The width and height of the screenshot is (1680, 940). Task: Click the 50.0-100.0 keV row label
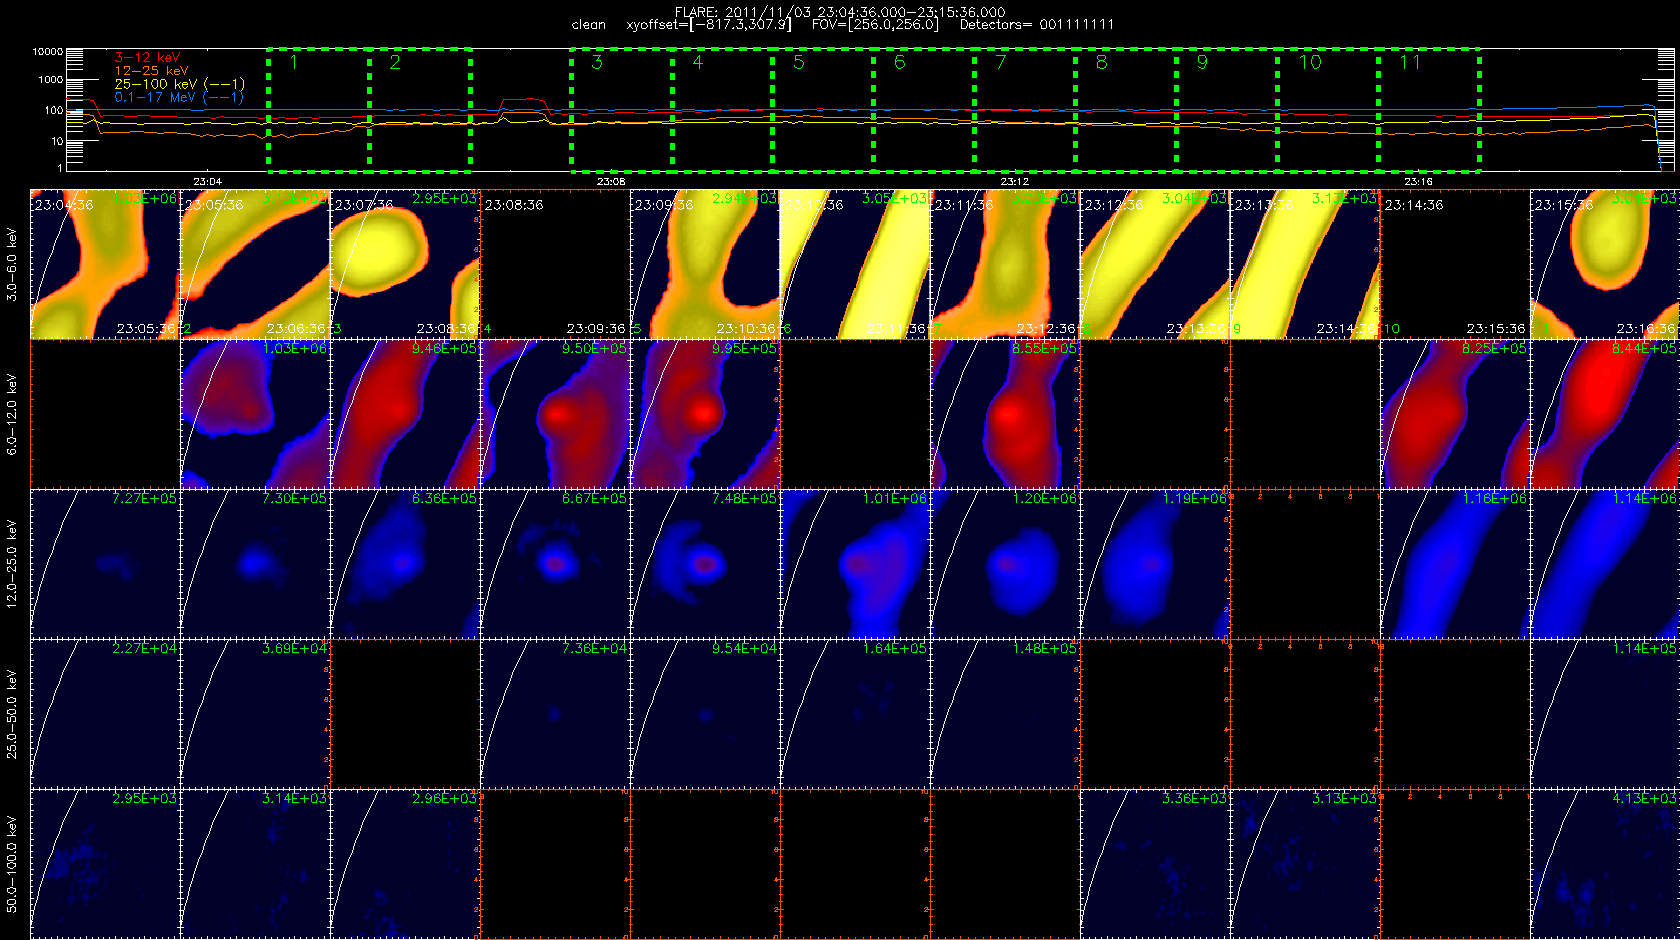coord(12,865)
